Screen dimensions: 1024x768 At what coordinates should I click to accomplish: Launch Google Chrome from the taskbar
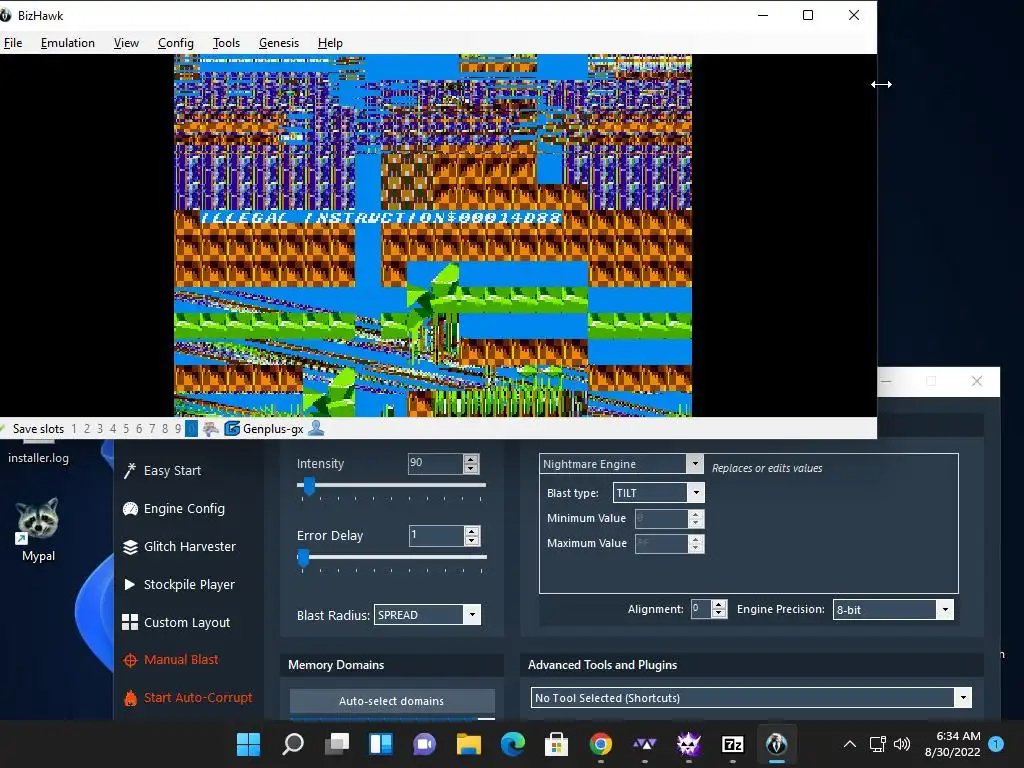pyautogui.click(x=601, y=744)
